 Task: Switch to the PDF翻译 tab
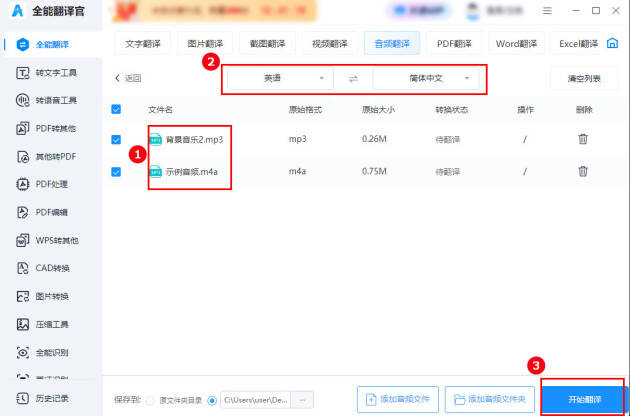point(454,43)
